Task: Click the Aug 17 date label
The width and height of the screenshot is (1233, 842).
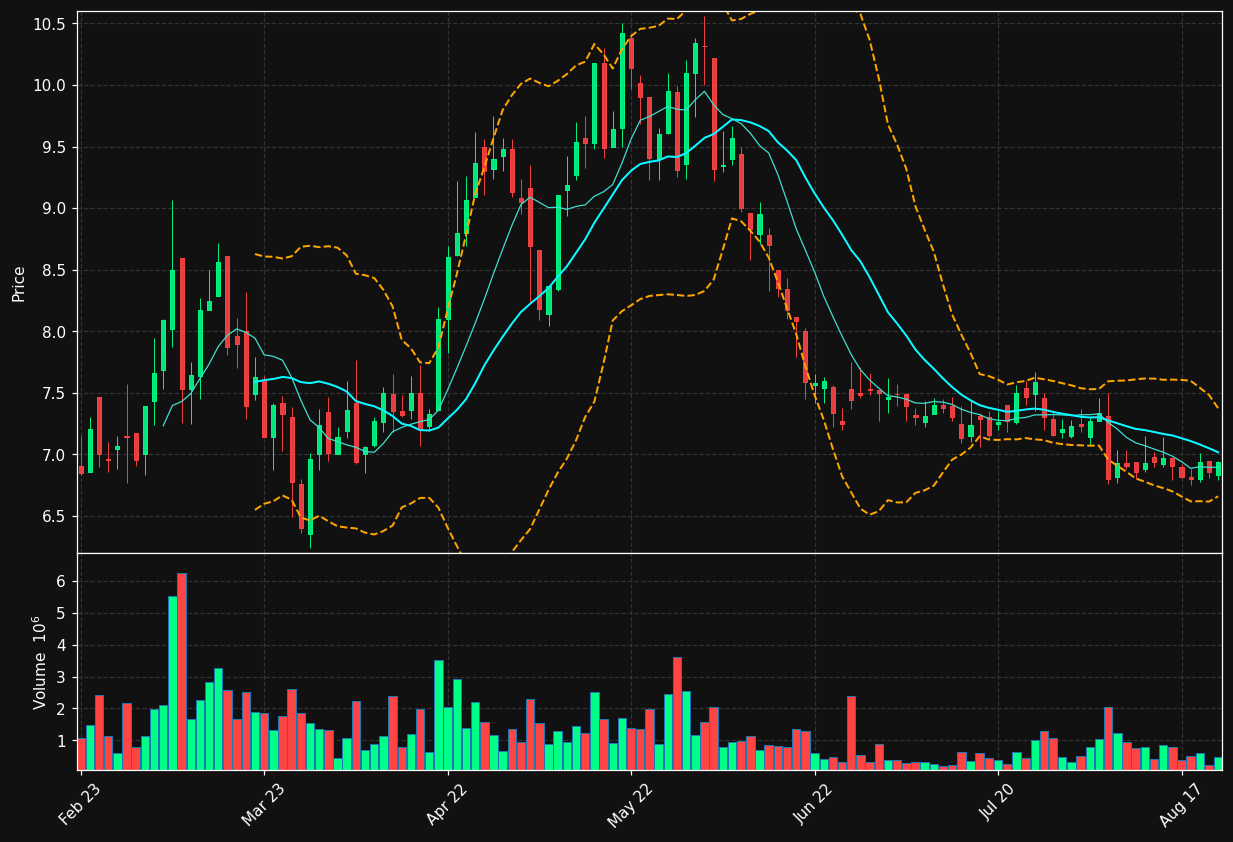Action: [x=1180, y=804]
